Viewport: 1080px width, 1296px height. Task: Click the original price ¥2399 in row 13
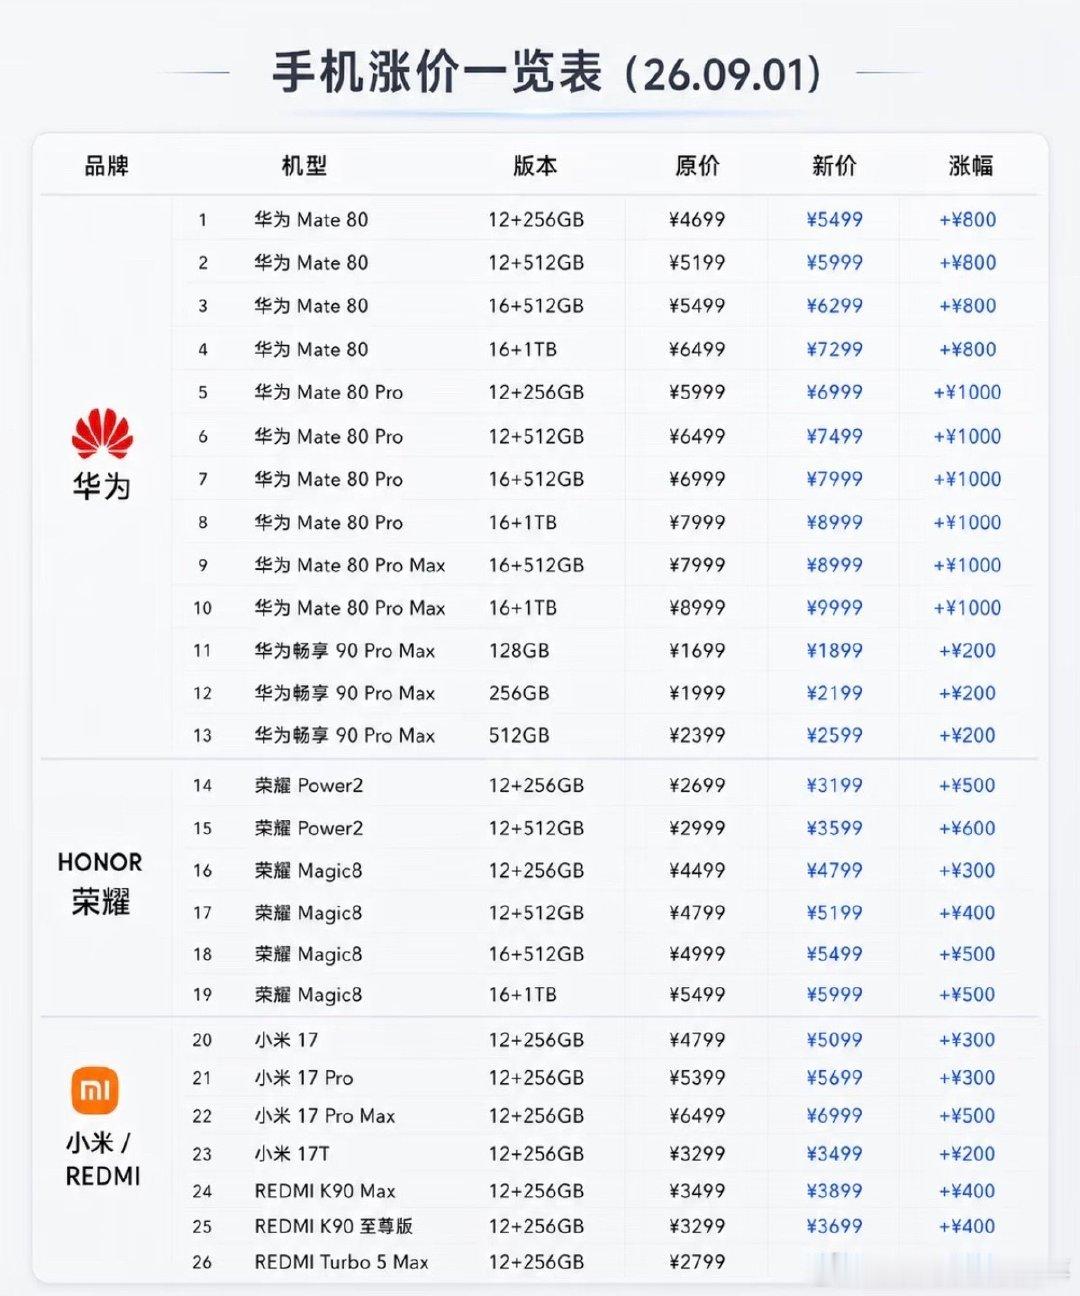697,736
